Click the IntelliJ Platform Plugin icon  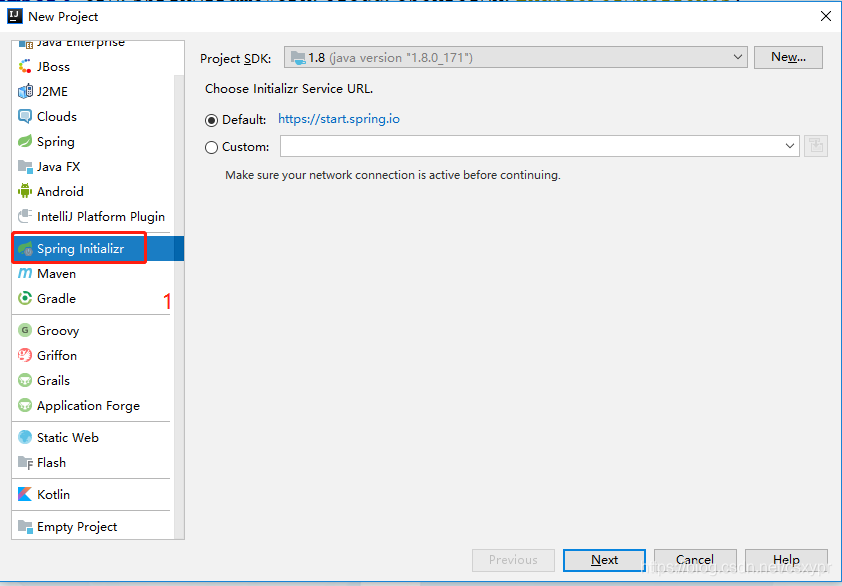click(x=25, y=216)
